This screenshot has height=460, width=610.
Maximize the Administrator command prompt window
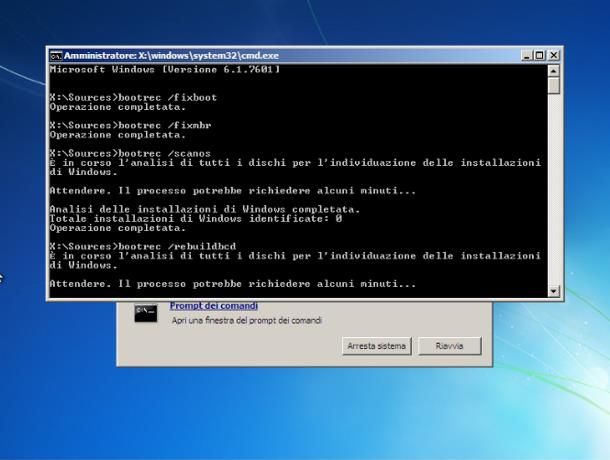click(x=540, y=55)
